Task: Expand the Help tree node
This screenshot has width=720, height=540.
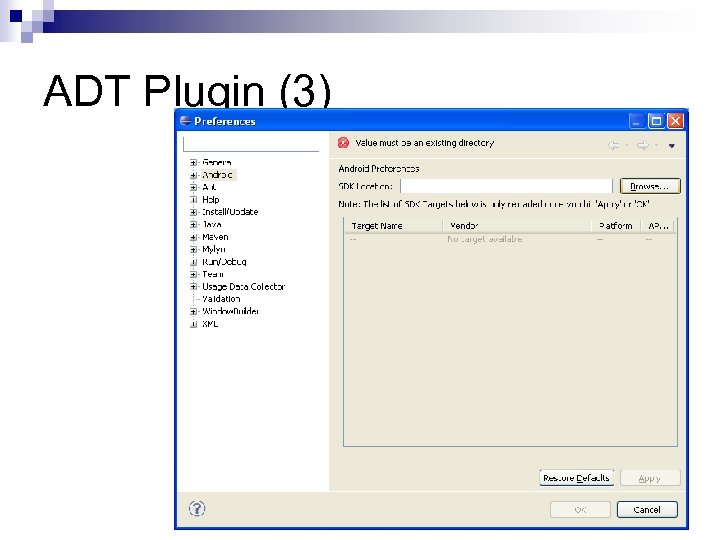Action: pyautogui.click(x=193, y=200)
